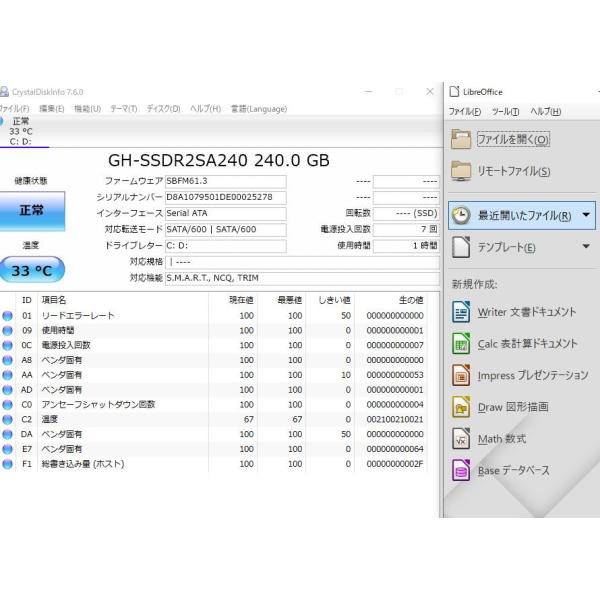
Task: Click the リモートファイル(S) button
Action: (x=514, y=171)
